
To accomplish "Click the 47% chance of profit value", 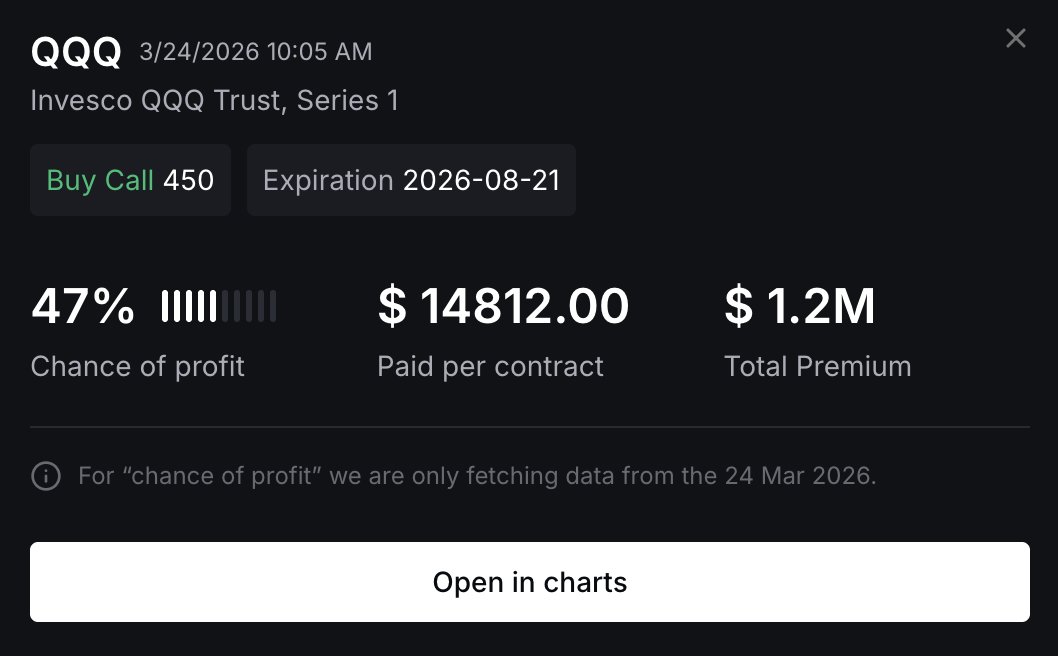I will (x=83, y=306).
